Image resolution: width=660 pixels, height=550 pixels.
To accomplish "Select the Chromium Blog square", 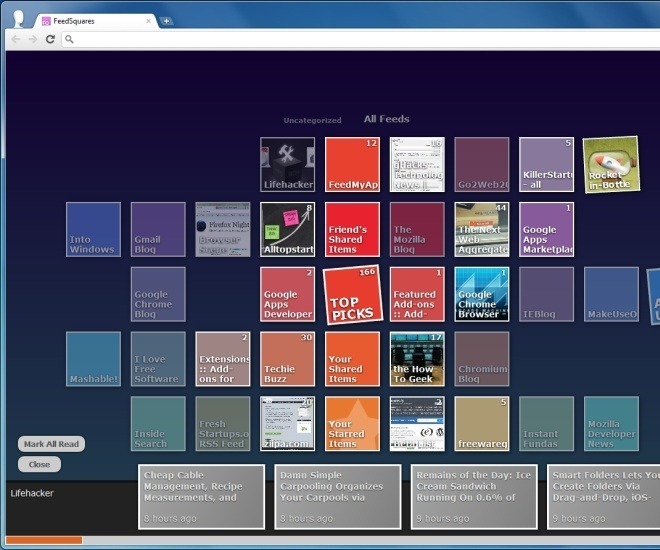I will point(482,359).
